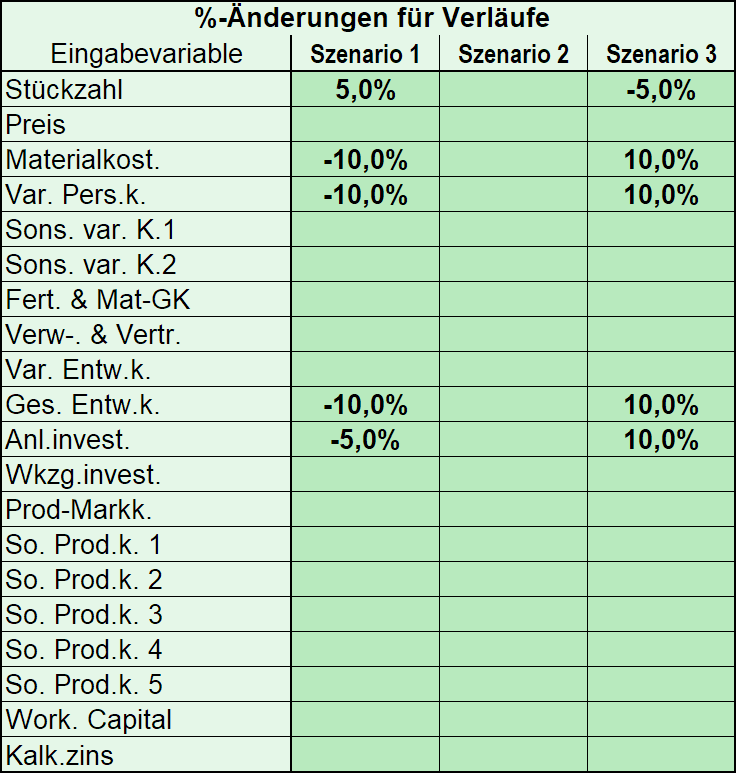The width and height of the screenshot is (736, 773).
Task: Click the Kalk.zins row label
Action: click(59, 755)
